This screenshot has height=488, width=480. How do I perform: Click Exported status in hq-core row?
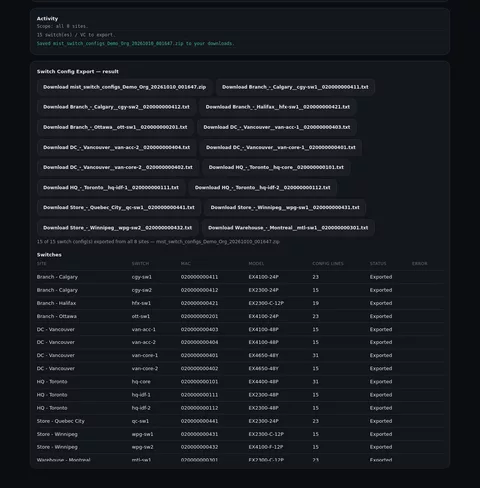[381, 382]
